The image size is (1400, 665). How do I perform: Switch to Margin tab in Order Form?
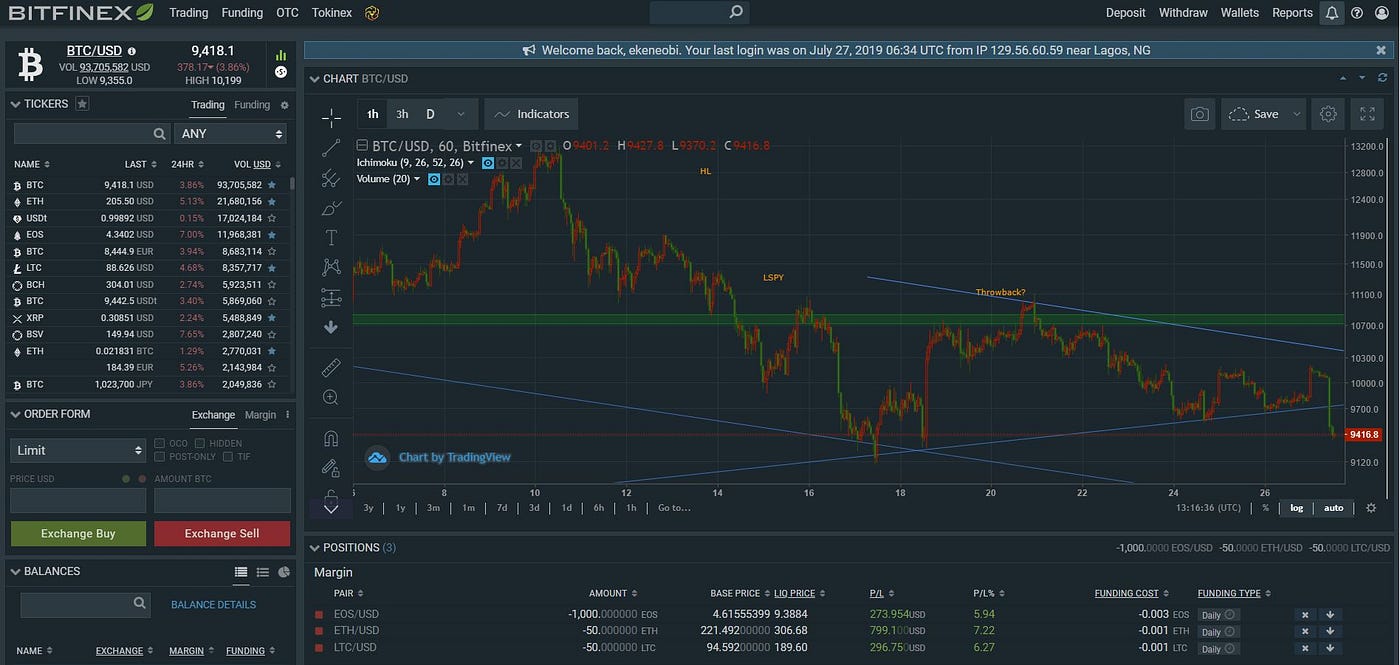click(x=260, y=415)
